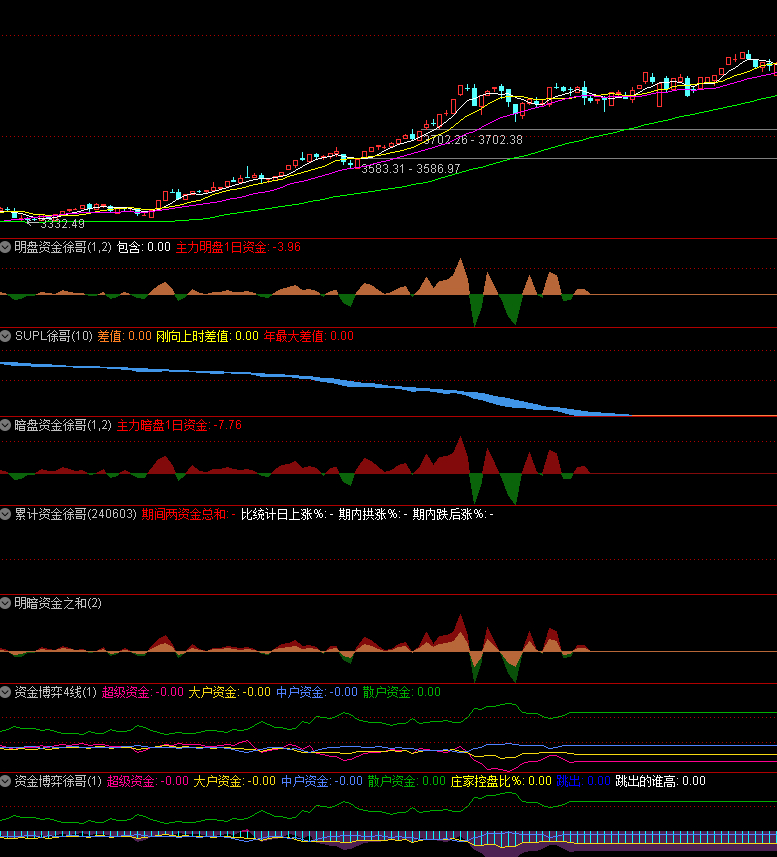Select the 明暗资金之和(2) indicator title
The width and height of the screenshot is (777, 857).
pyautogui.click(x=58, y=603)
